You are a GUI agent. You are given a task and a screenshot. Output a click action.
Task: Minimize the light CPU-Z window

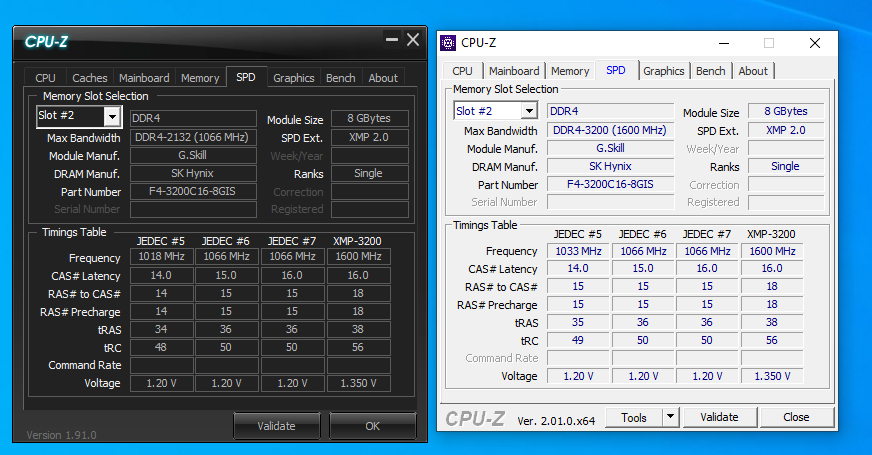[724, 43]
